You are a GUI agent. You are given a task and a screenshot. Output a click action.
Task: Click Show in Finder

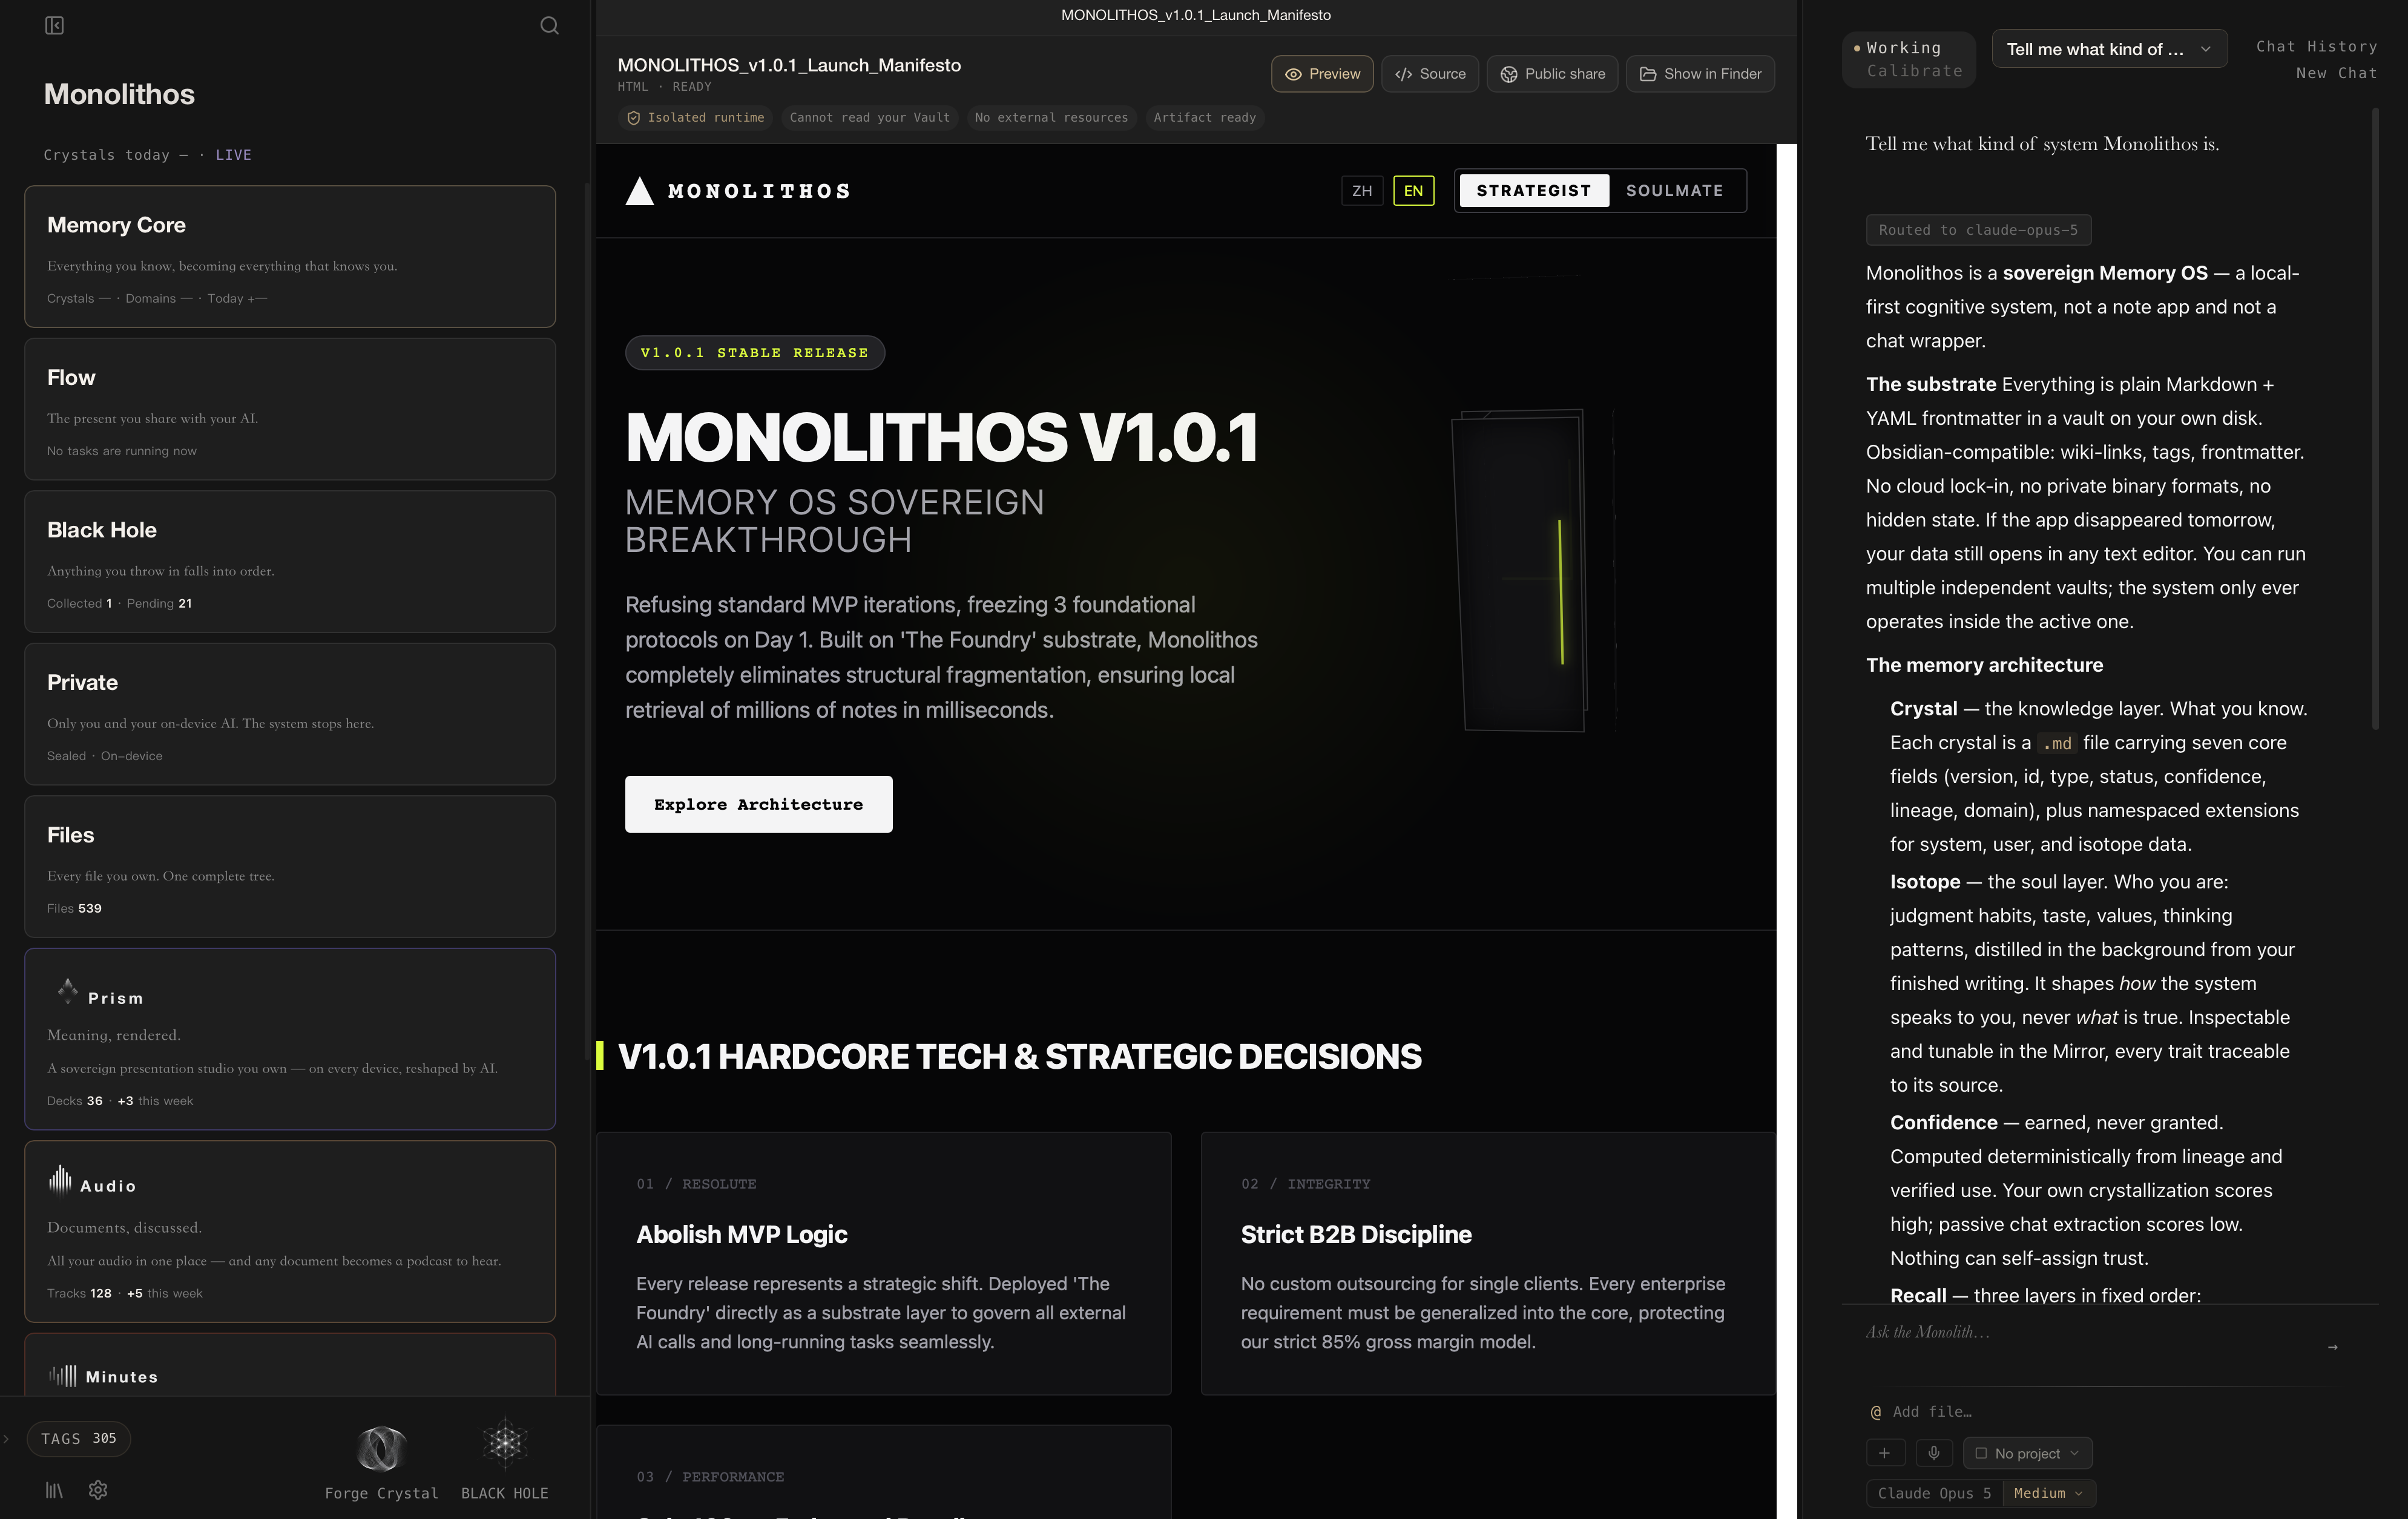[x=1700, y=74]
